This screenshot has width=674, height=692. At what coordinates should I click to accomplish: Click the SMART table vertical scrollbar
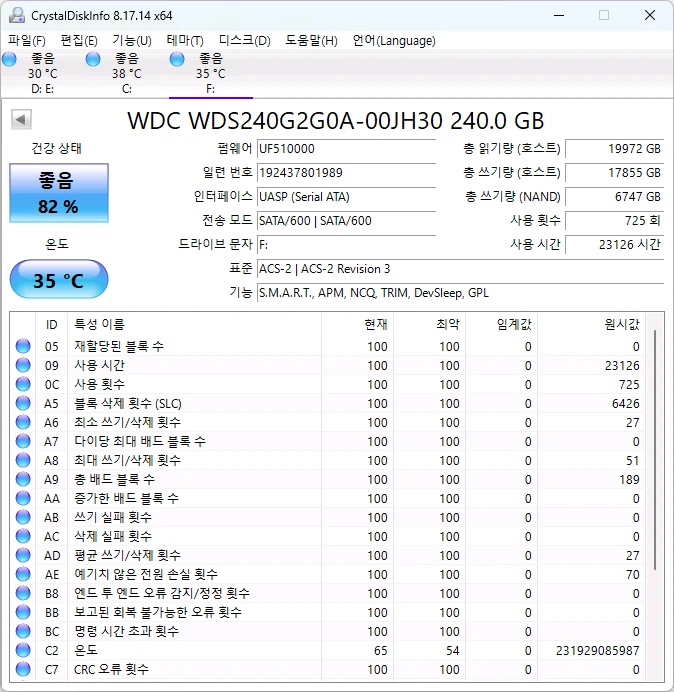pyautogui.click(x=655, y=450)
